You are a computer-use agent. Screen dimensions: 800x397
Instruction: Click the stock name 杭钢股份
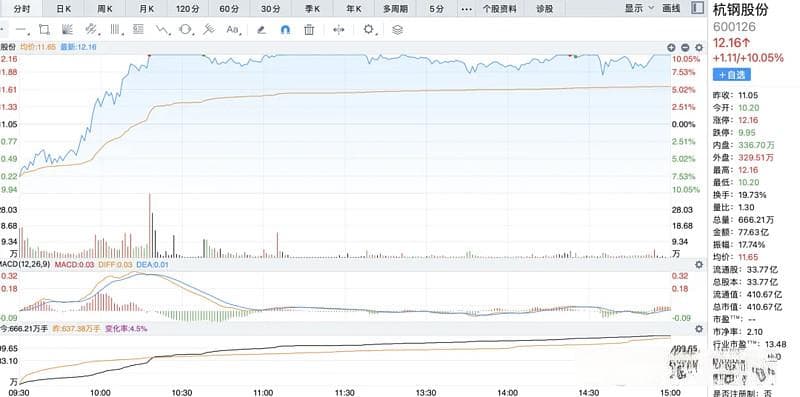coord(740,10)
